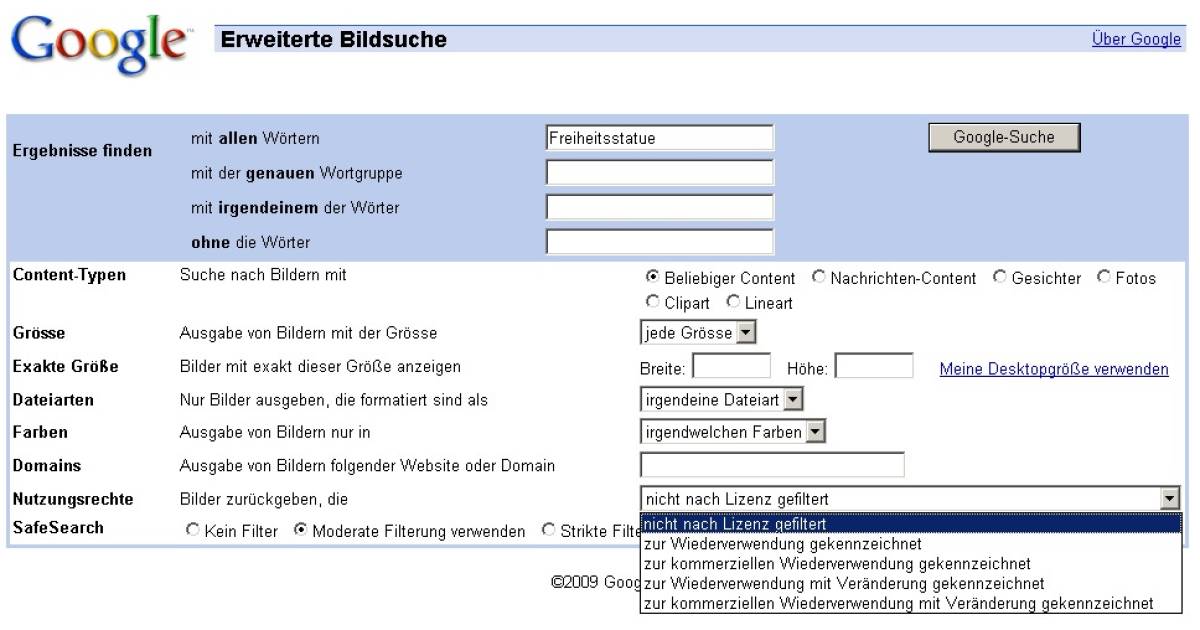Open the Über Google link

point(1137,39)
